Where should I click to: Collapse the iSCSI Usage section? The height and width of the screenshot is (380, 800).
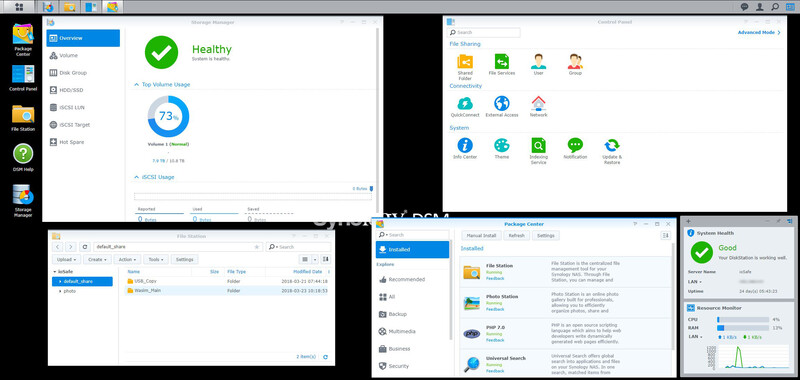(x=136, y=177)
